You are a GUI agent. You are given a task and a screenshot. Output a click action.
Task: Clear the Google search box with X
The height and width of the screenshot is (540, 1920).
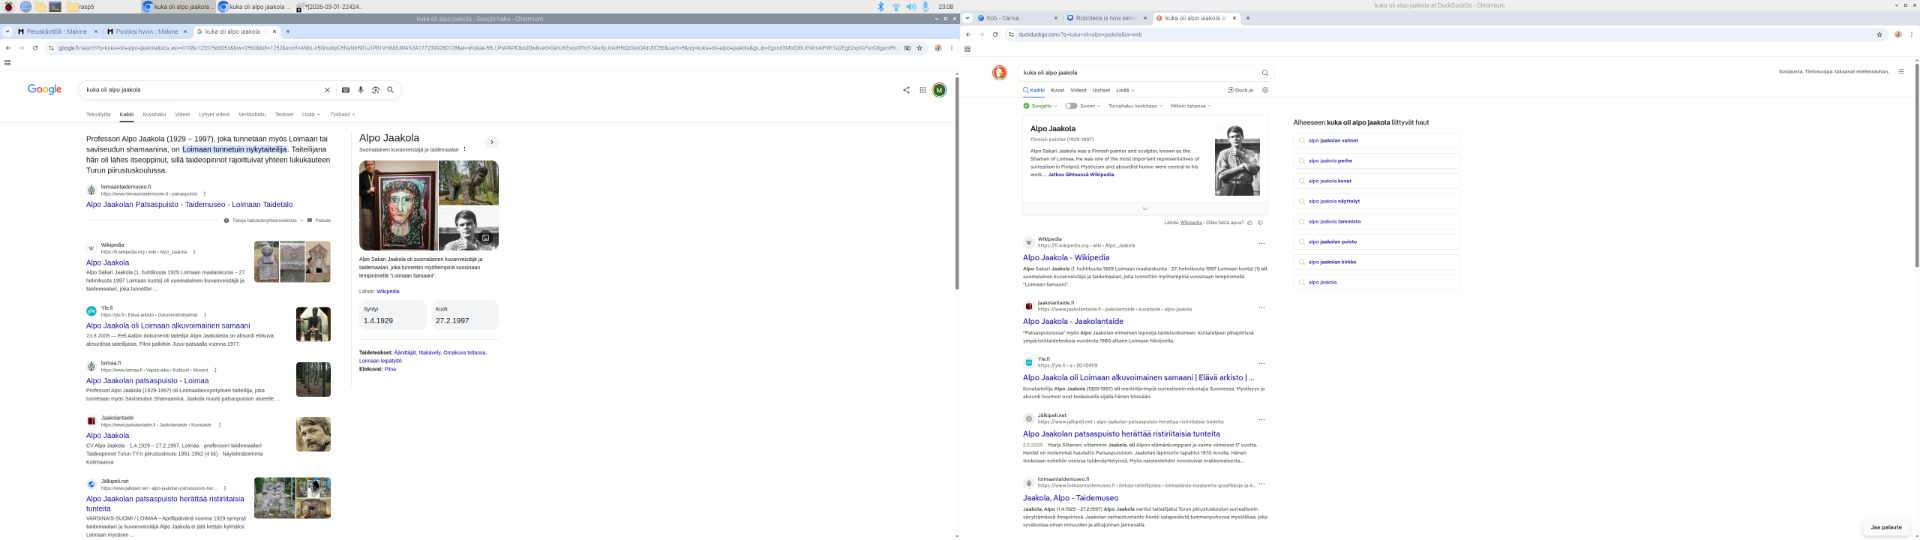(x=327, y=90)
